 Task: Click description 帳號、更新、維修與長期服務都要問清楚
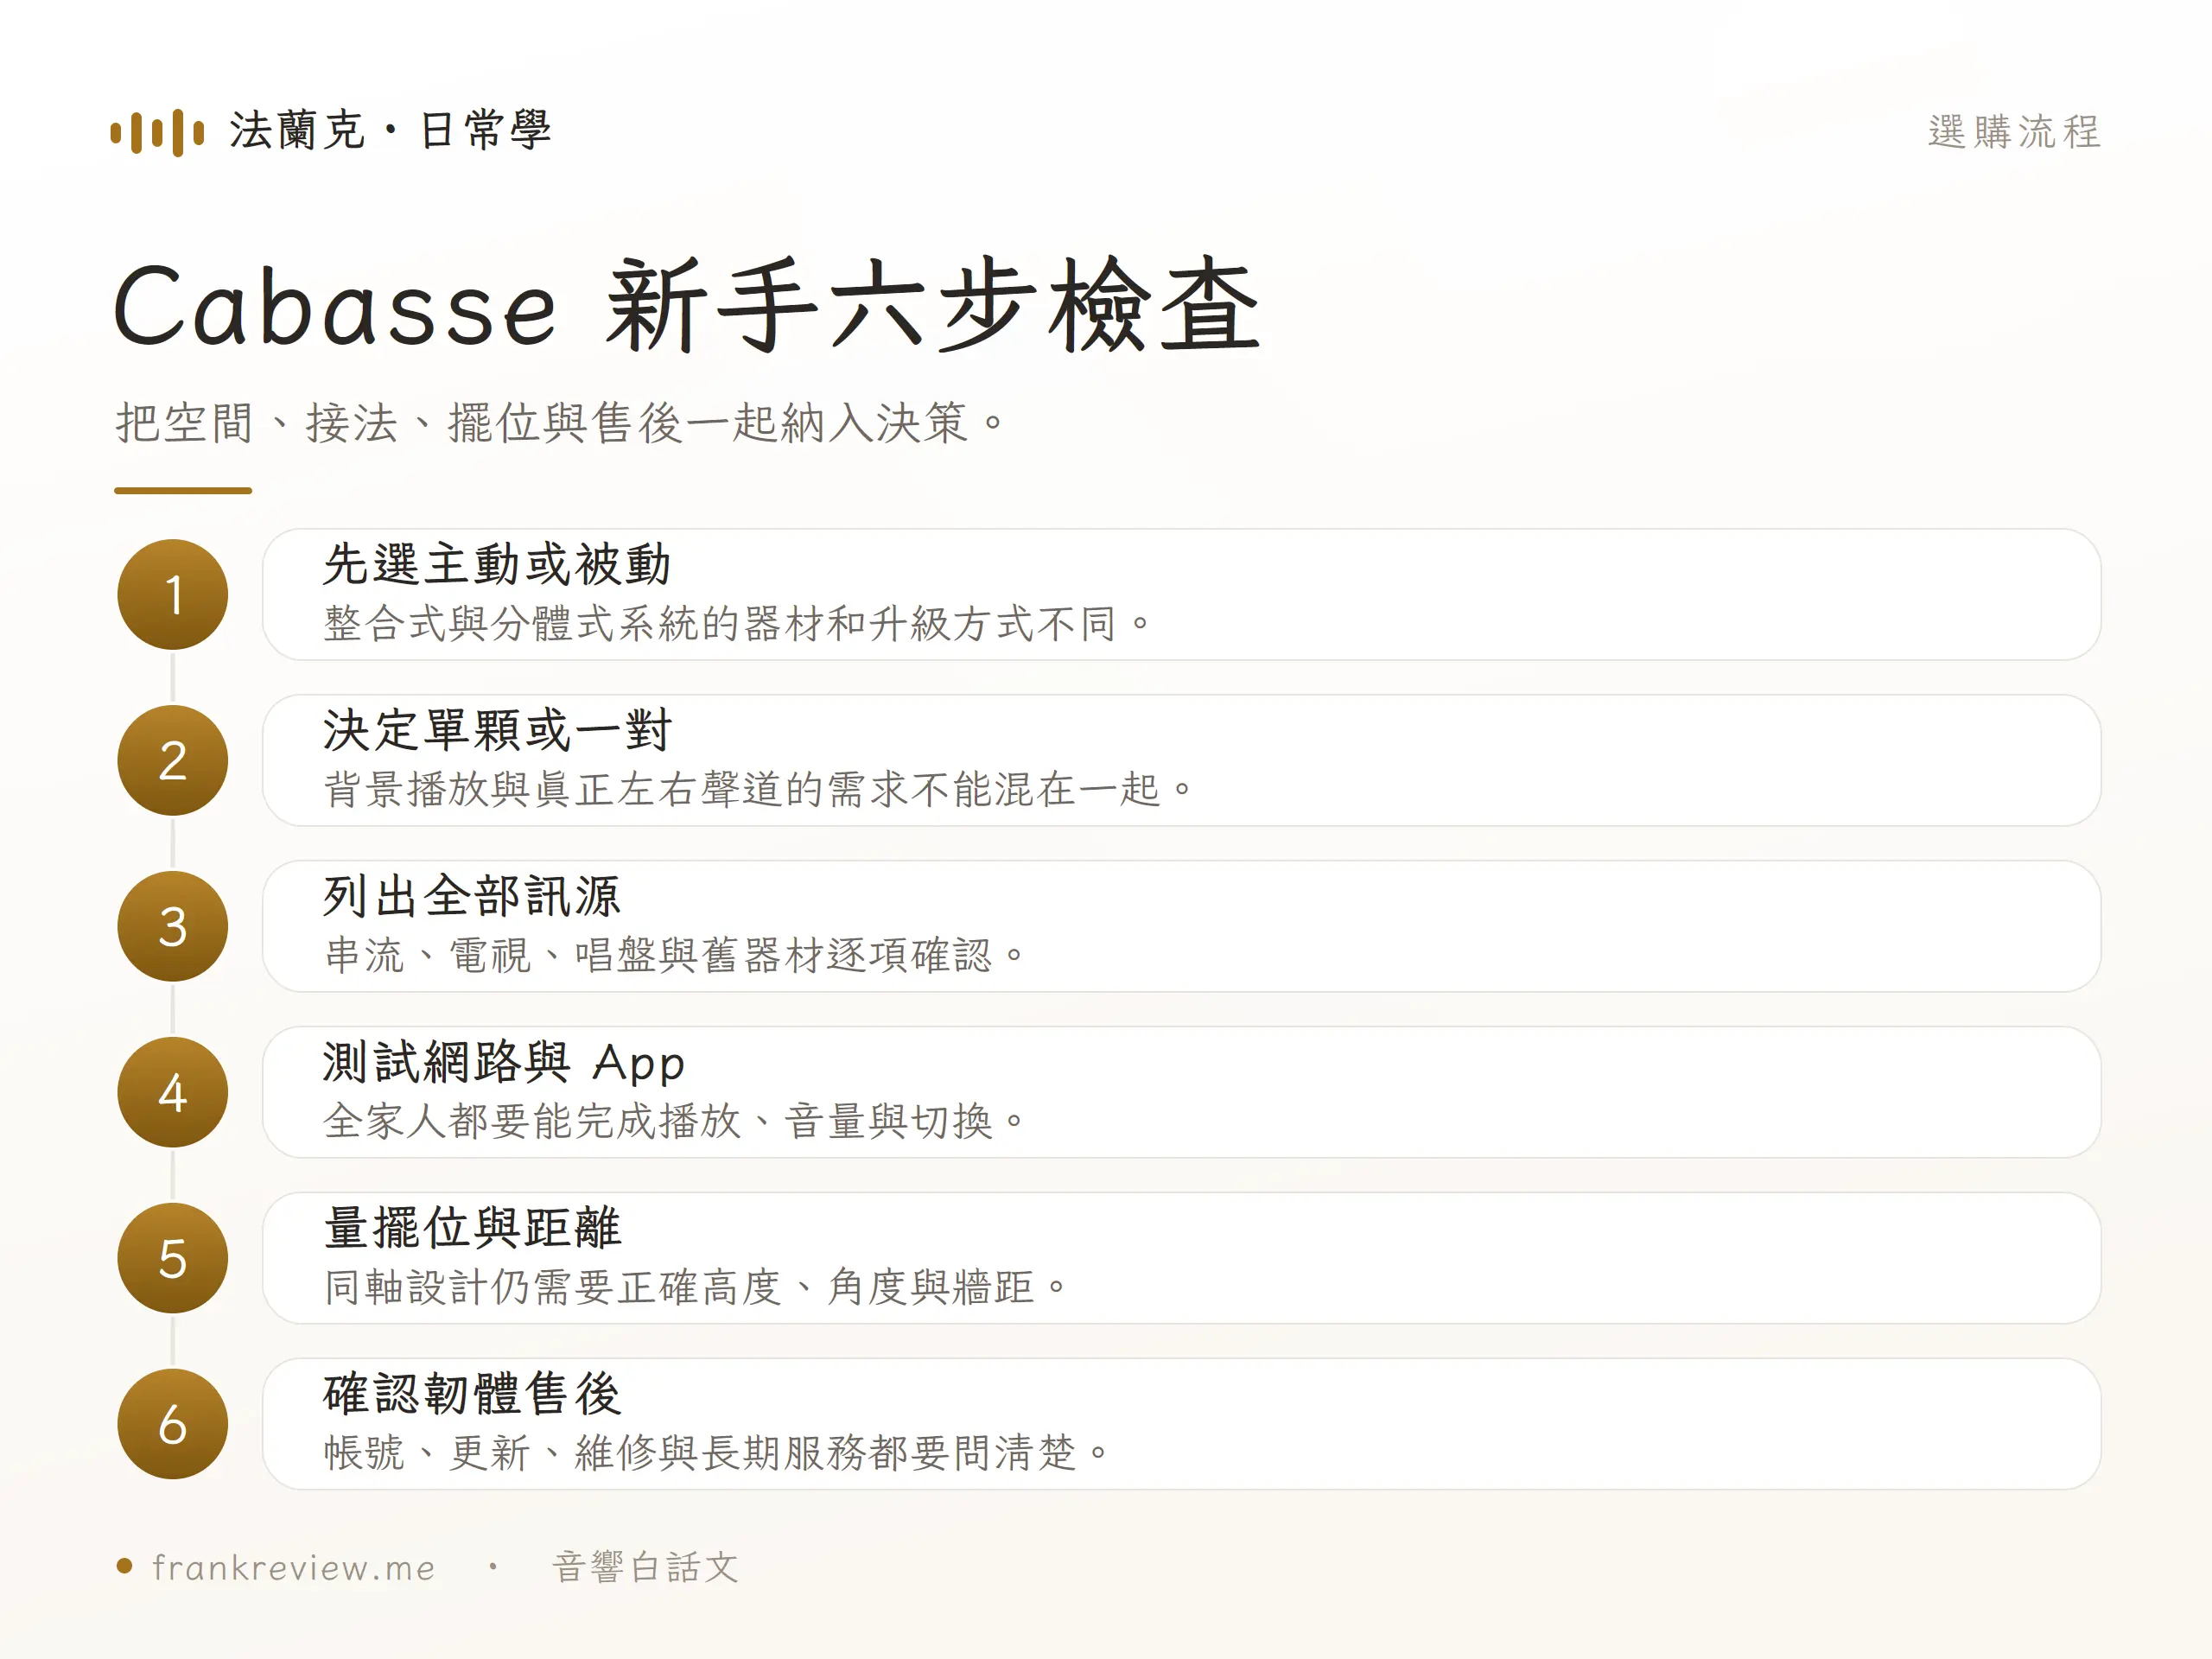(x=717, y=1454)
